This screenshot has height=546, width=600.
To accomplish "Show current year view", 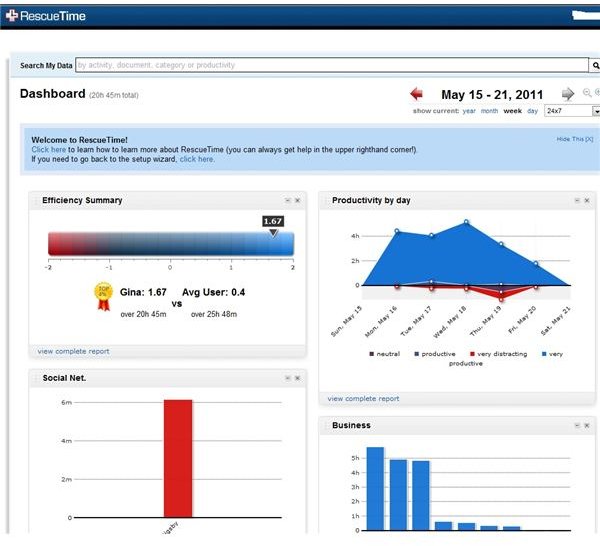I will [469, 111].
